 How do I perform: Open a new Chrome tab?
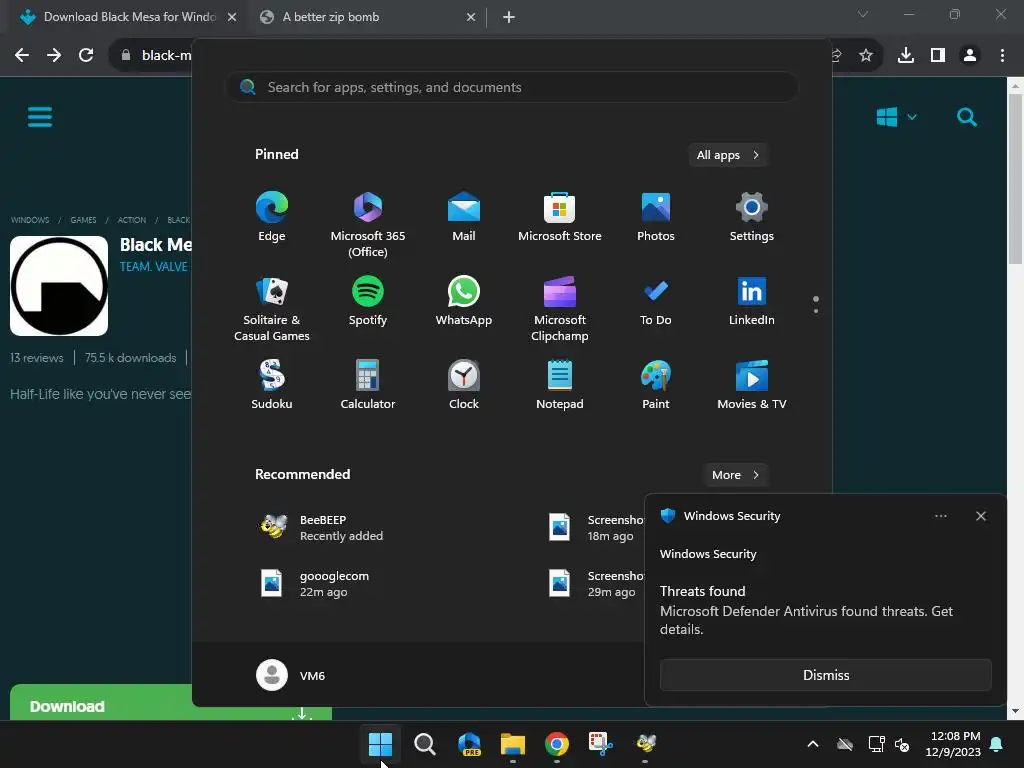click(x=509, y=17)
